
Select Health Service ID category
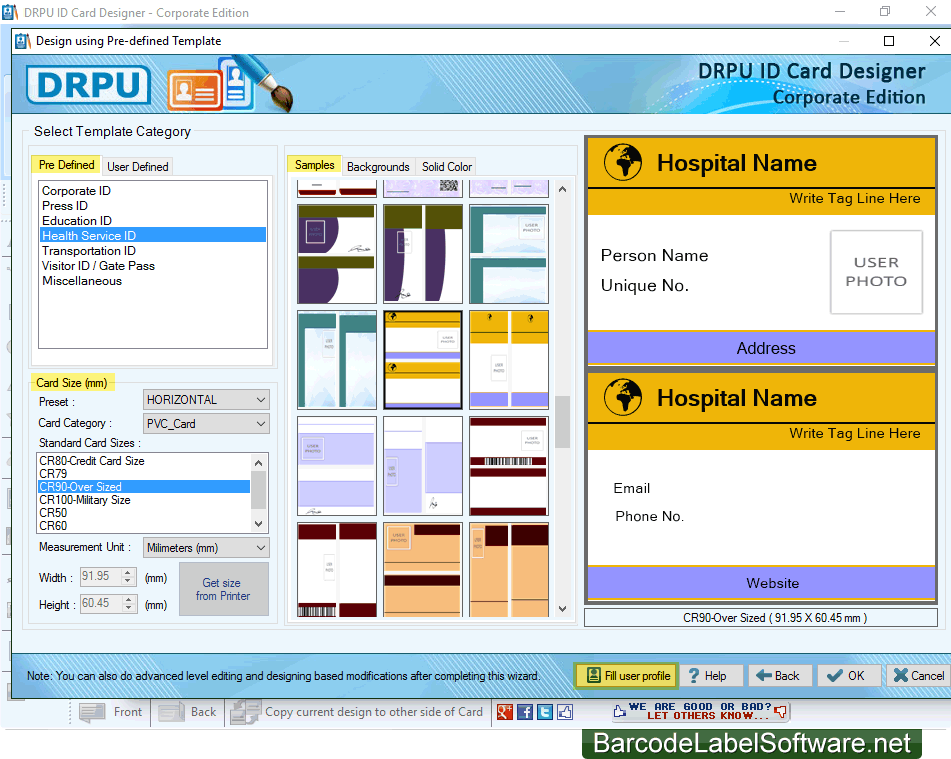pyautogui.click(x=153, y=235)
